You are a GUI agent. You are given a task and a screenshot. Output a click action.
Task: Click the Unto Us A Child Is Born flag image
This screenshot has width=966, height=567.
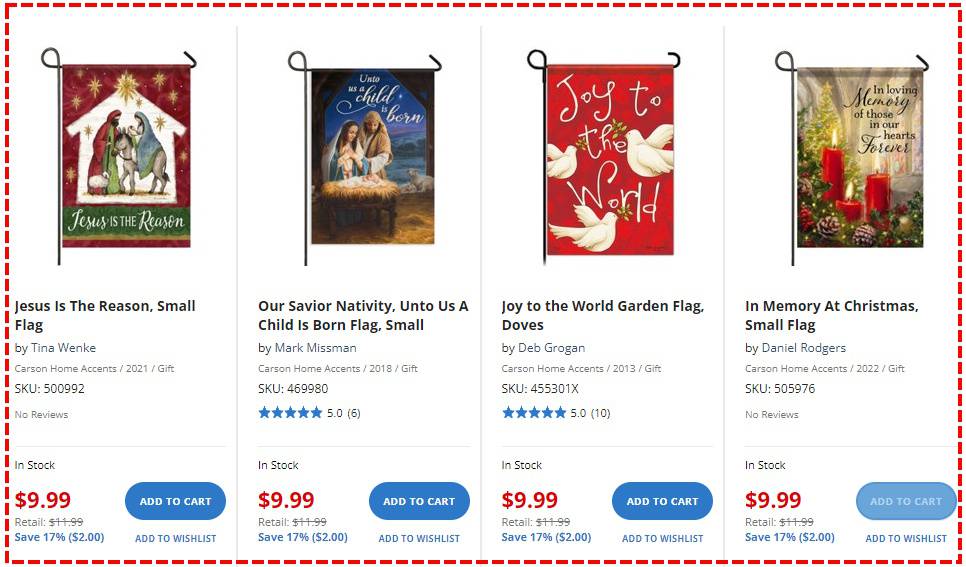point(368,155)
